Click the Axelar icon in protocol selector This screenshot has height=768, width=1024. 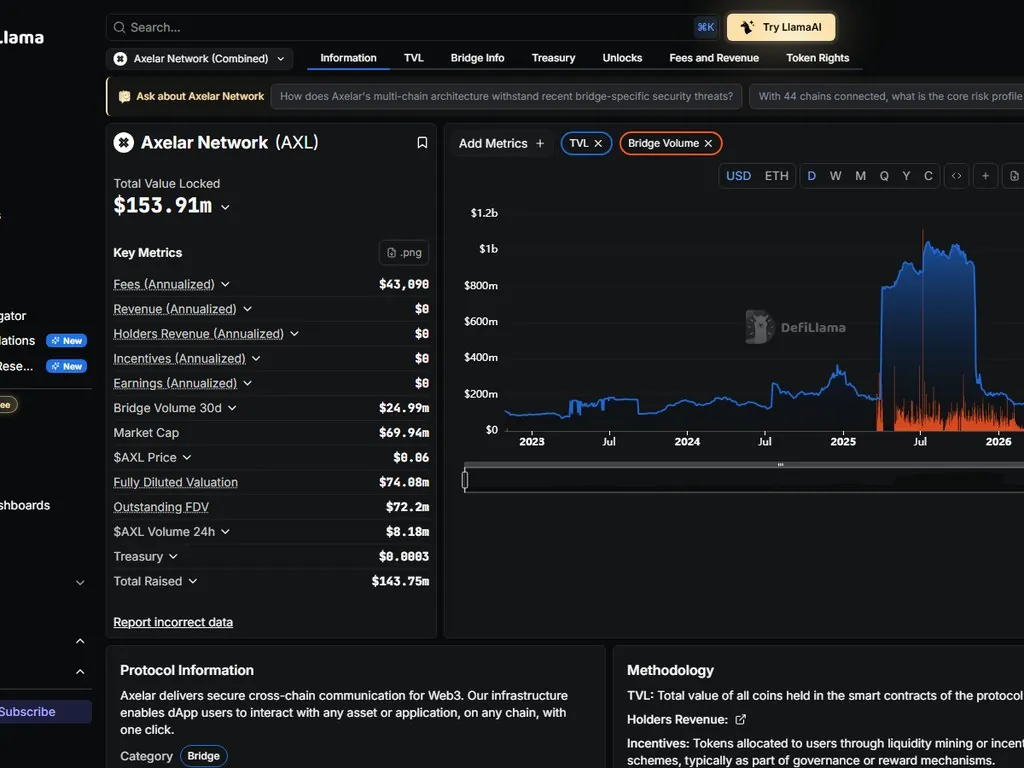pyautogui.click(x=120, y=59)
